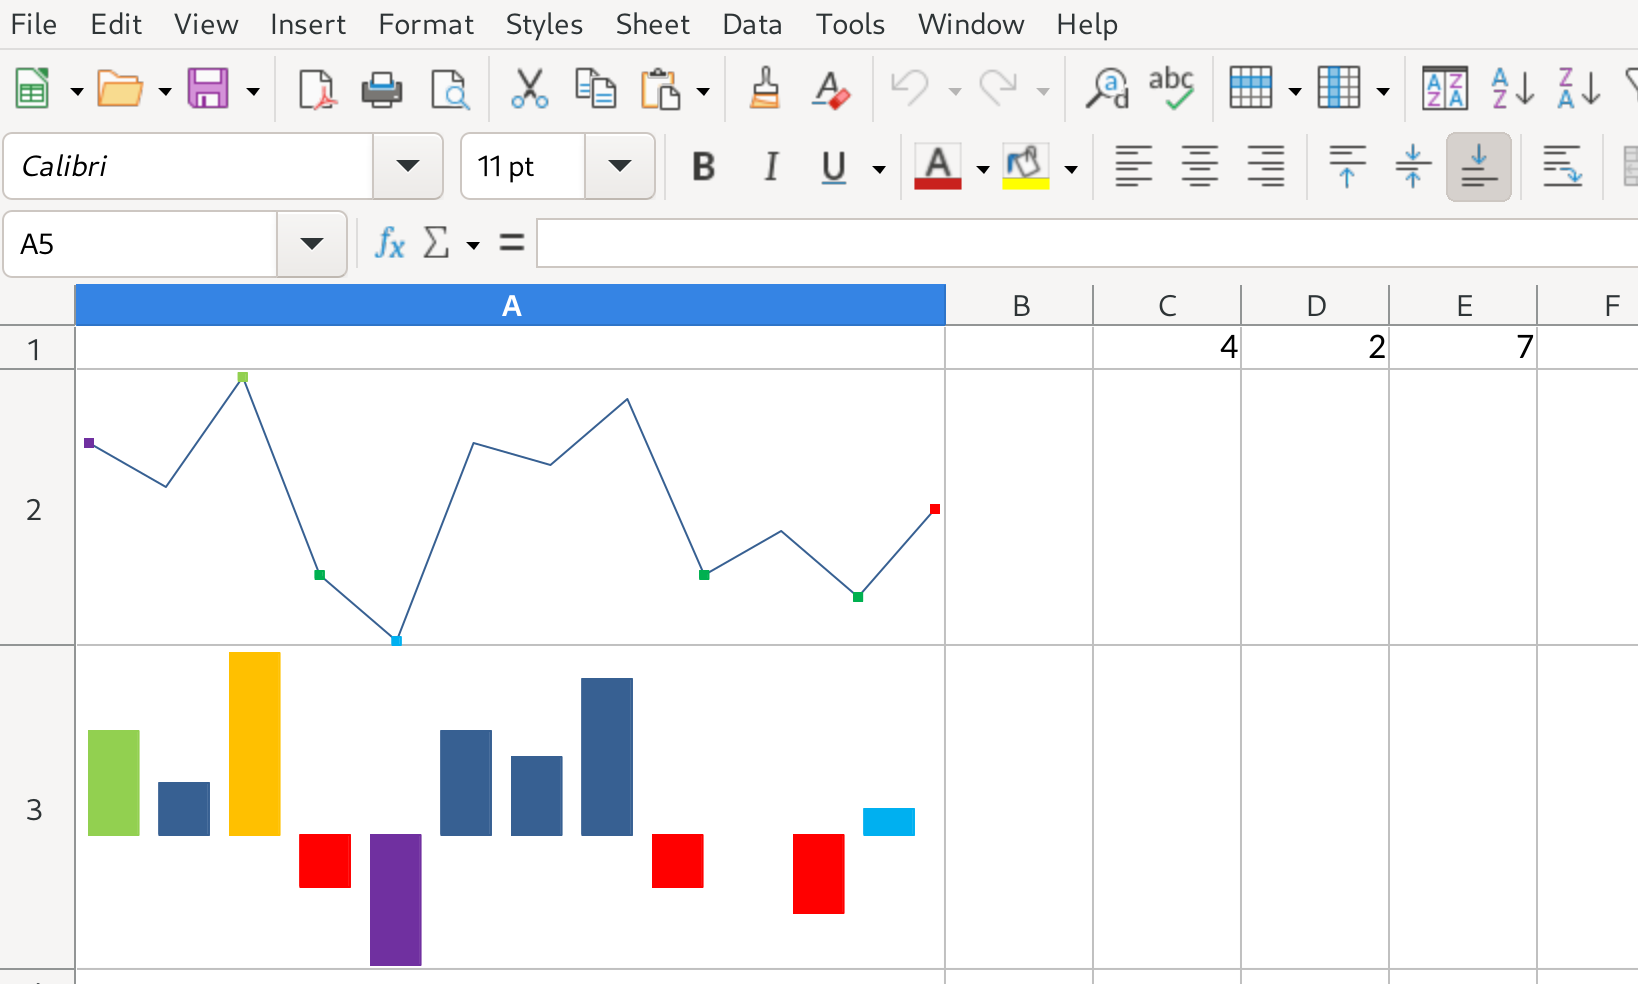Select column A header
The height and width of the screenshot is (984, 1638).
click(x=510, y=306)
